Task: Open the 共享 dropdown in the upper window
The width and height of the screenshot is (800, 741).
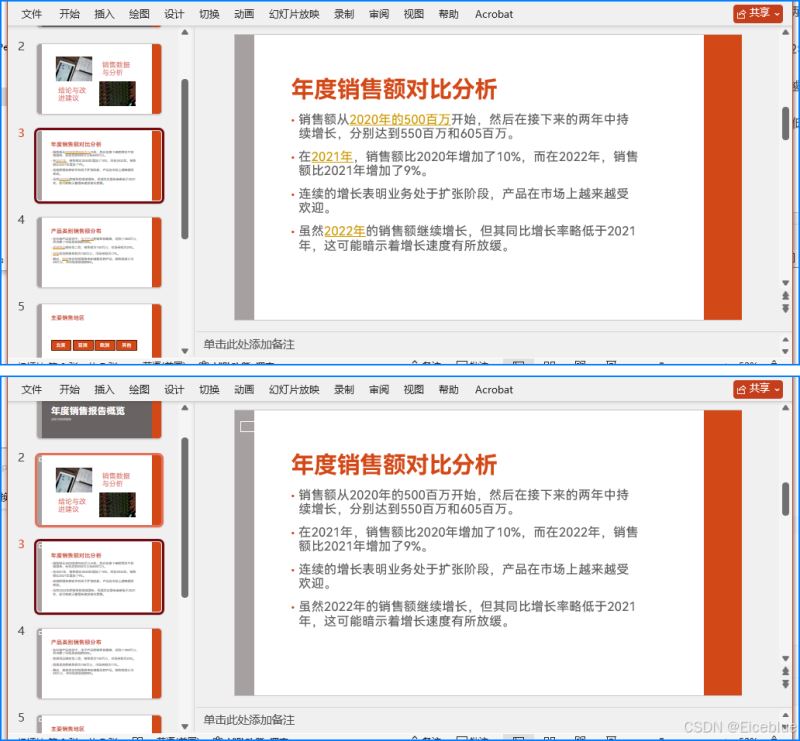Action: click(x=758, y=14)
